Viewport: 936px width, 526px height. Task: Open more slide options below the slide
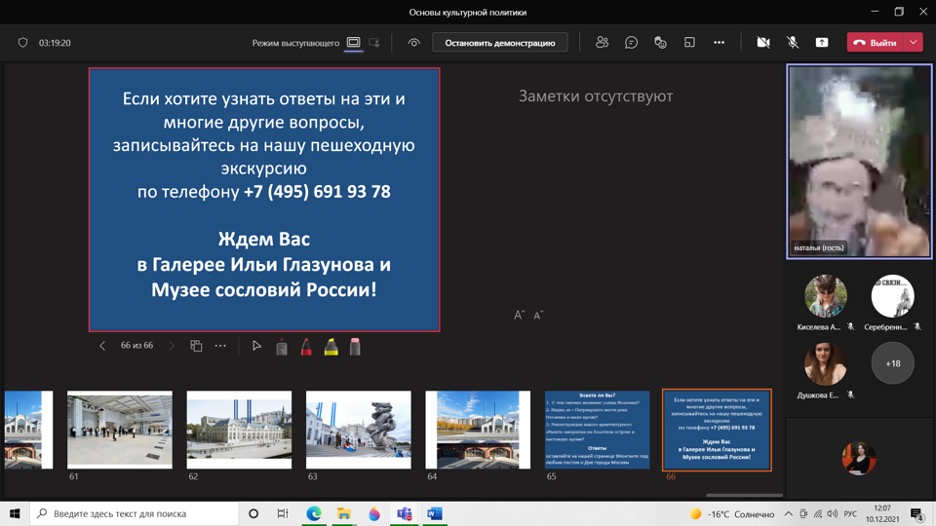221,346
